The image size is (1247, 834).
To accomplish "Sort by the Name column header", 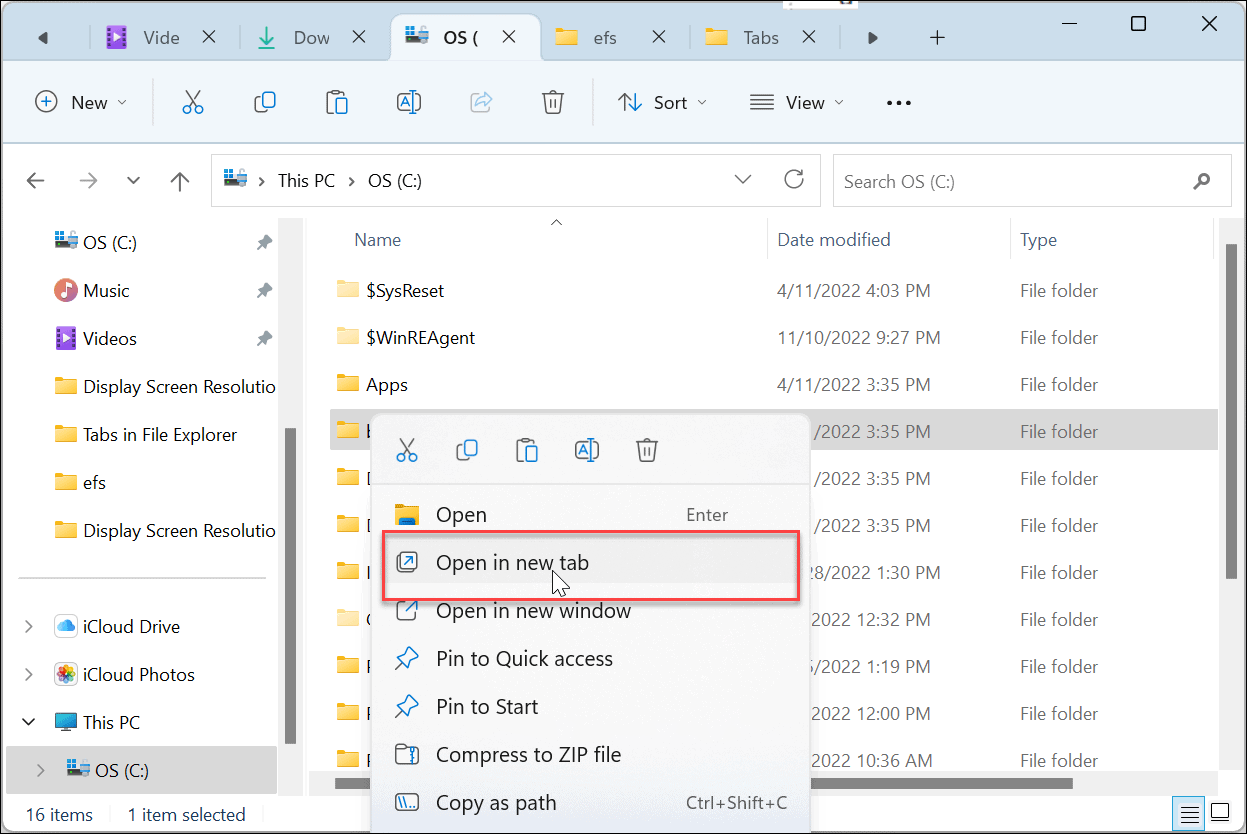I will 378,240.
